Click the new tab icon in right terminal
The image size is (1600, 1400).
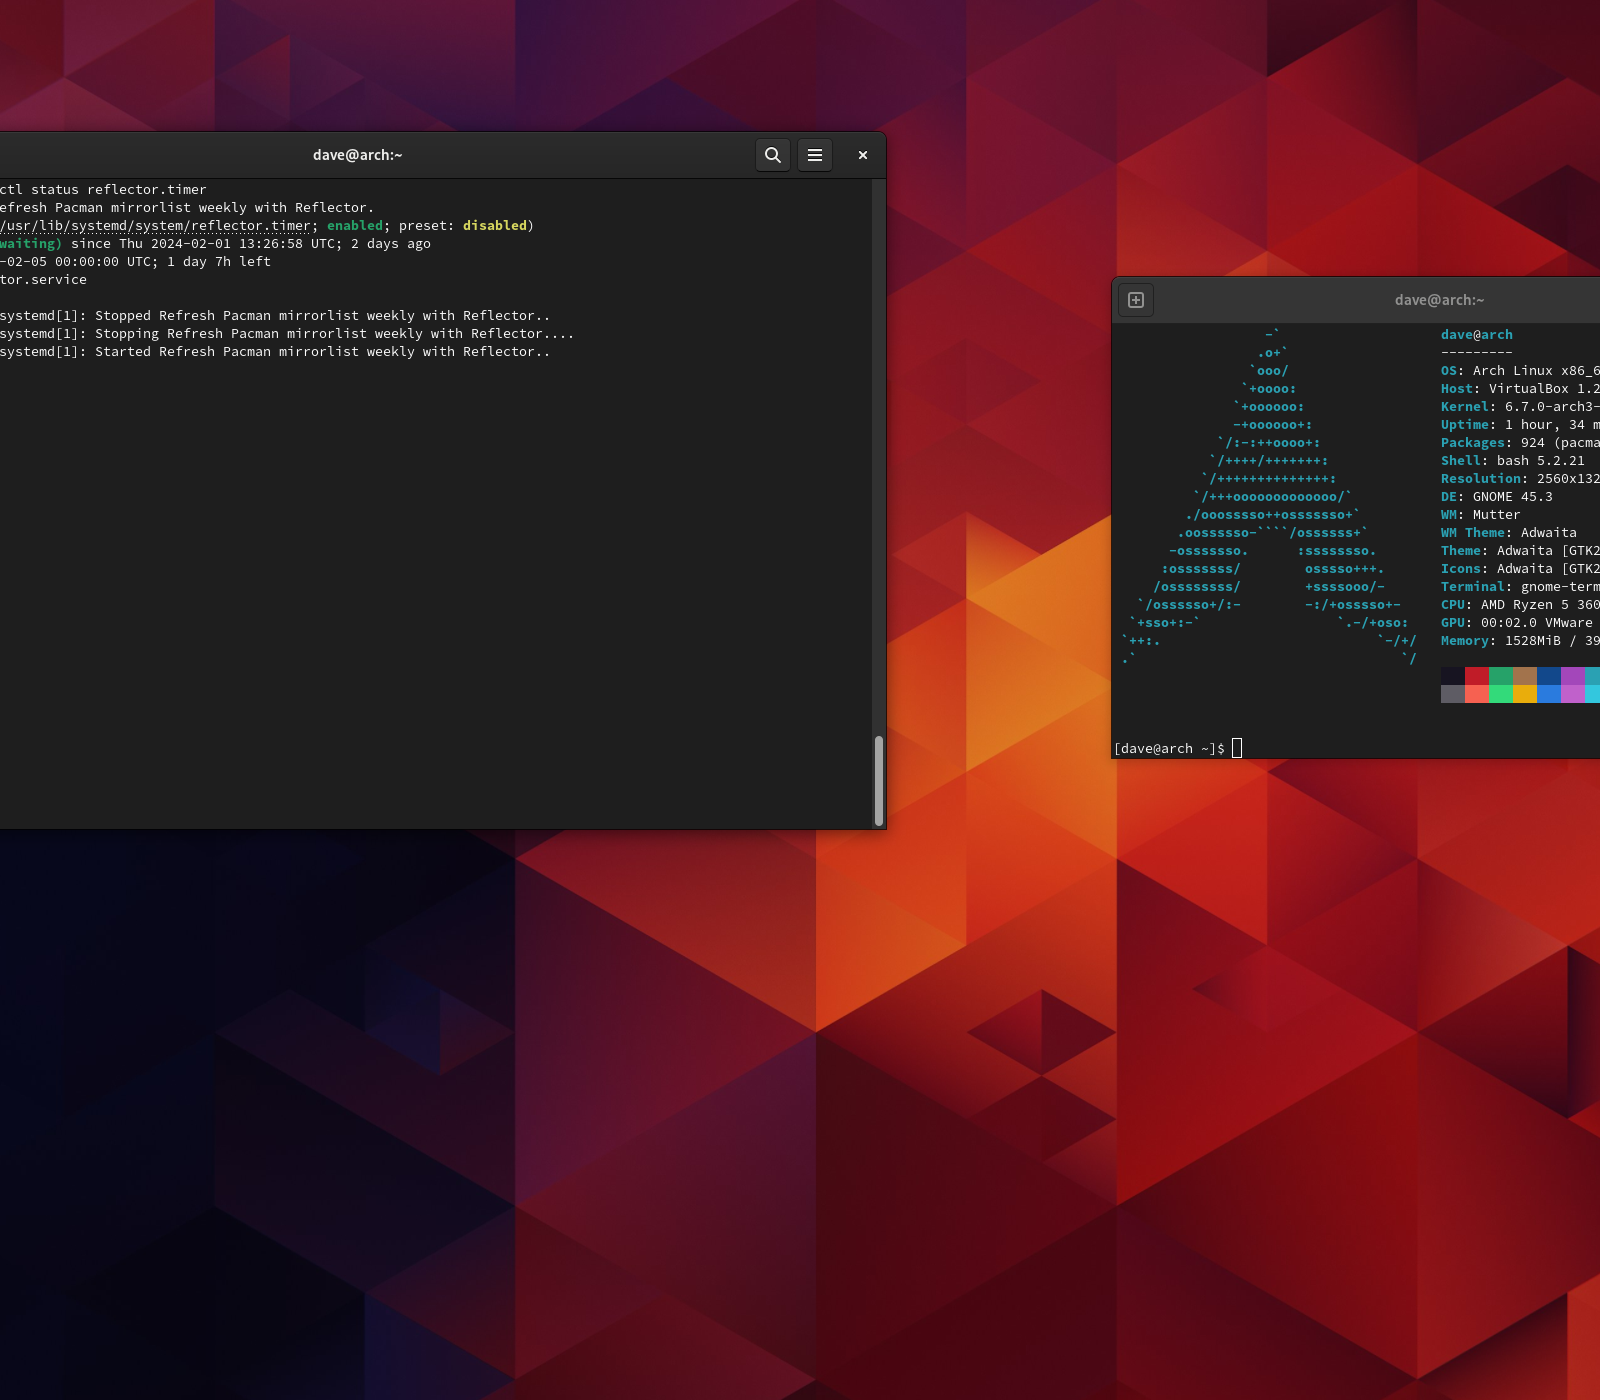[1136, 300]
